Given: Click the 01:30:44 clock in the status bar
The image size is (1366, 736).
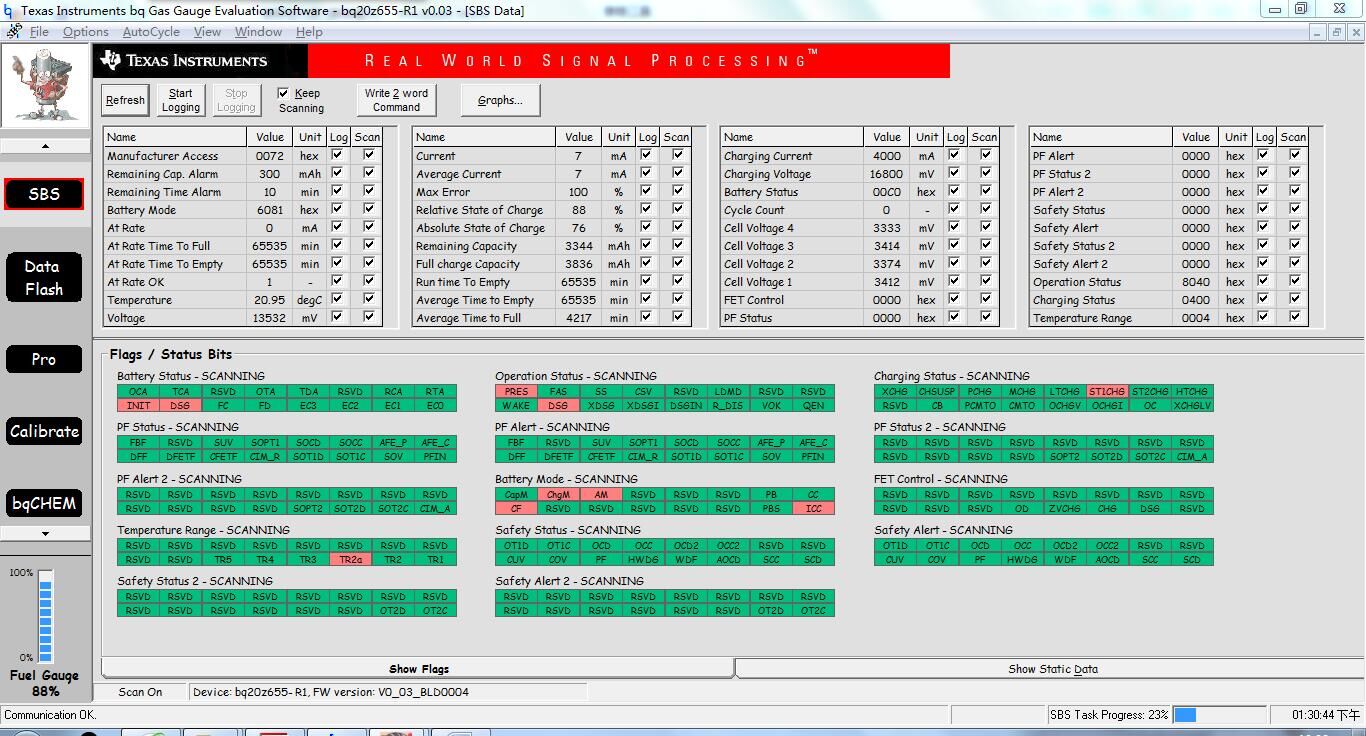Looking at the screenshot, I should coord(1326,715).
